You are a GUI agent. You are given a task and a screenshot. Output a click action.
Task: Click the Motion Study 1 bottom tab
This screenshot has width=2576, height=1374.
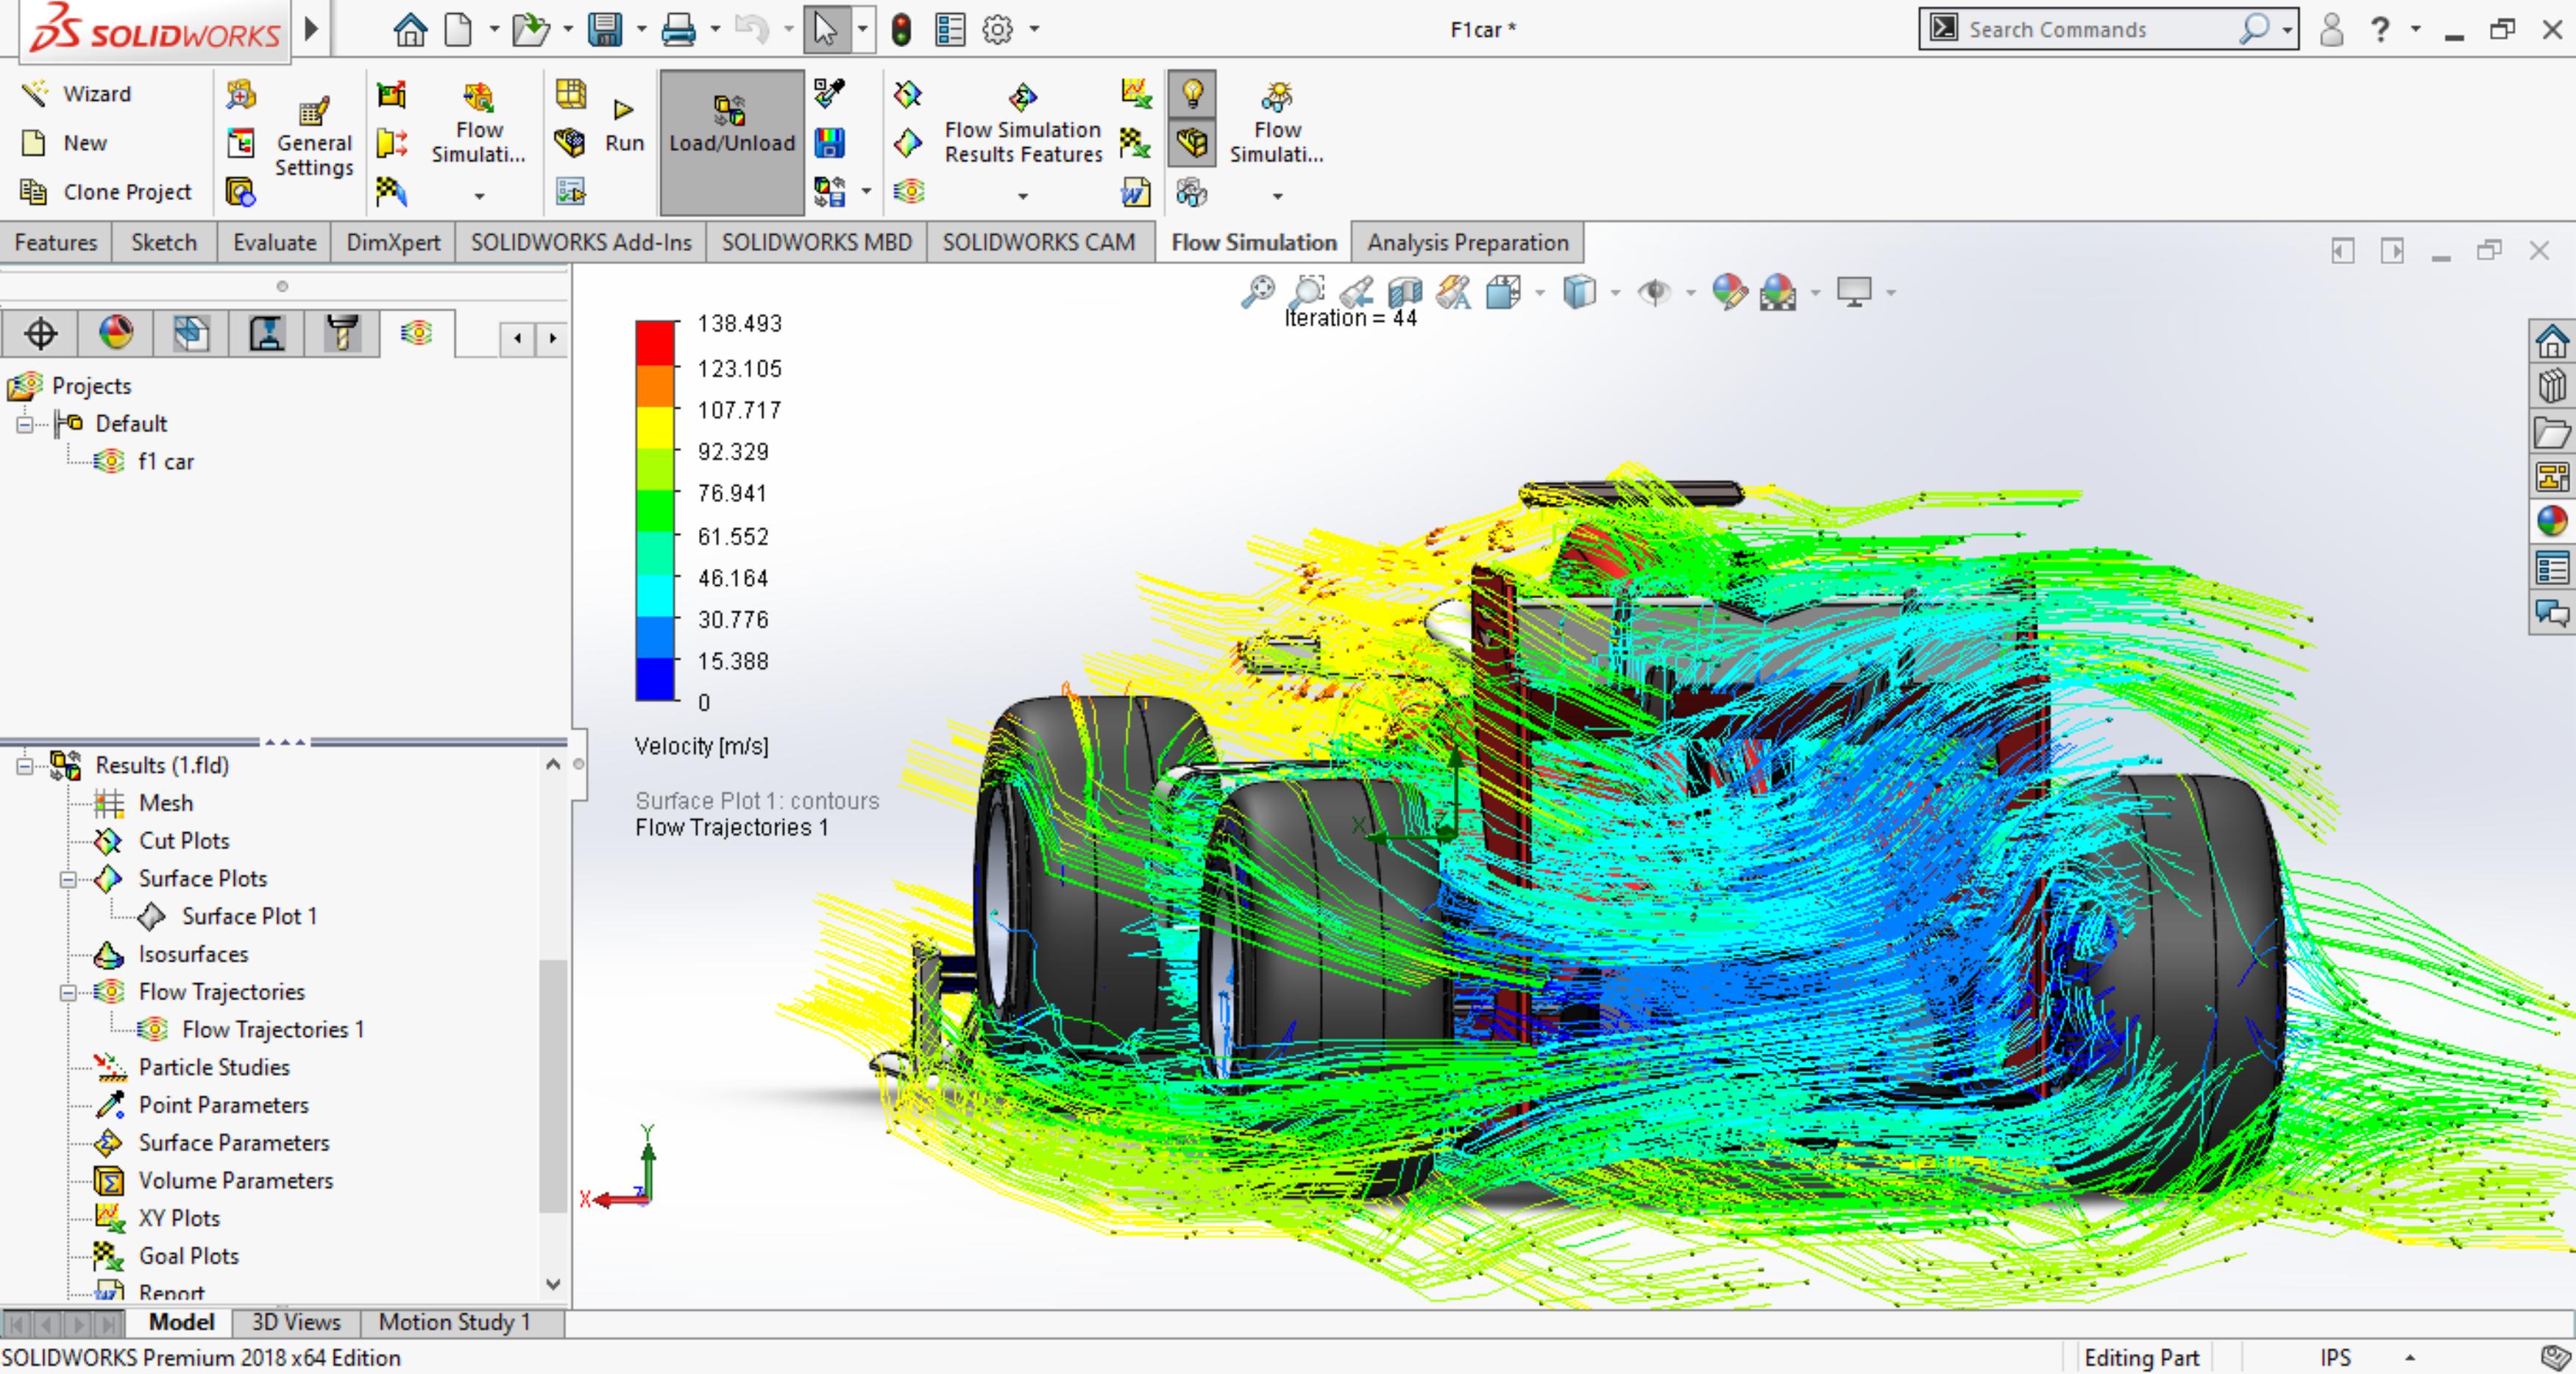point(454,1322)
